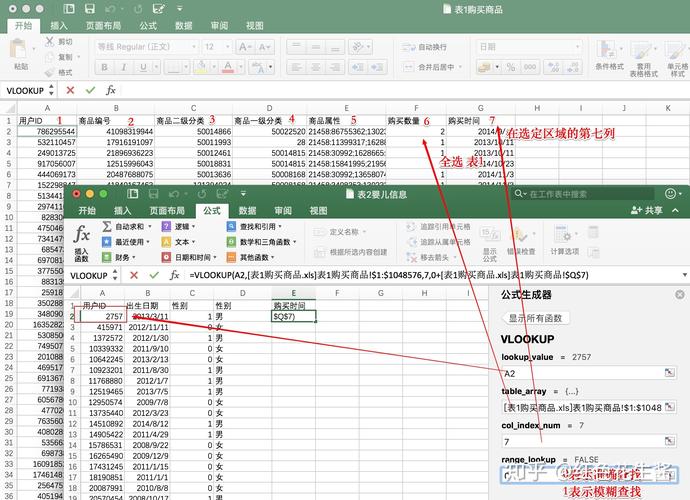This screenshot has width=690, height=500.
Task: Open the 公式 tab in the back window
Action: [148, 26]
